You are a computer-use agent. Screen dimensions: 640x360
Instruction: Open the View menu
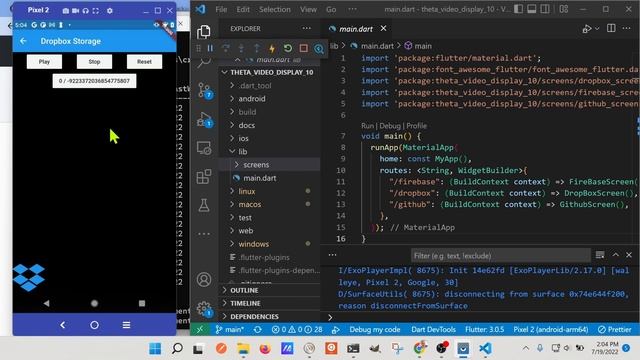pyautogui.click(x=308, y=9)
